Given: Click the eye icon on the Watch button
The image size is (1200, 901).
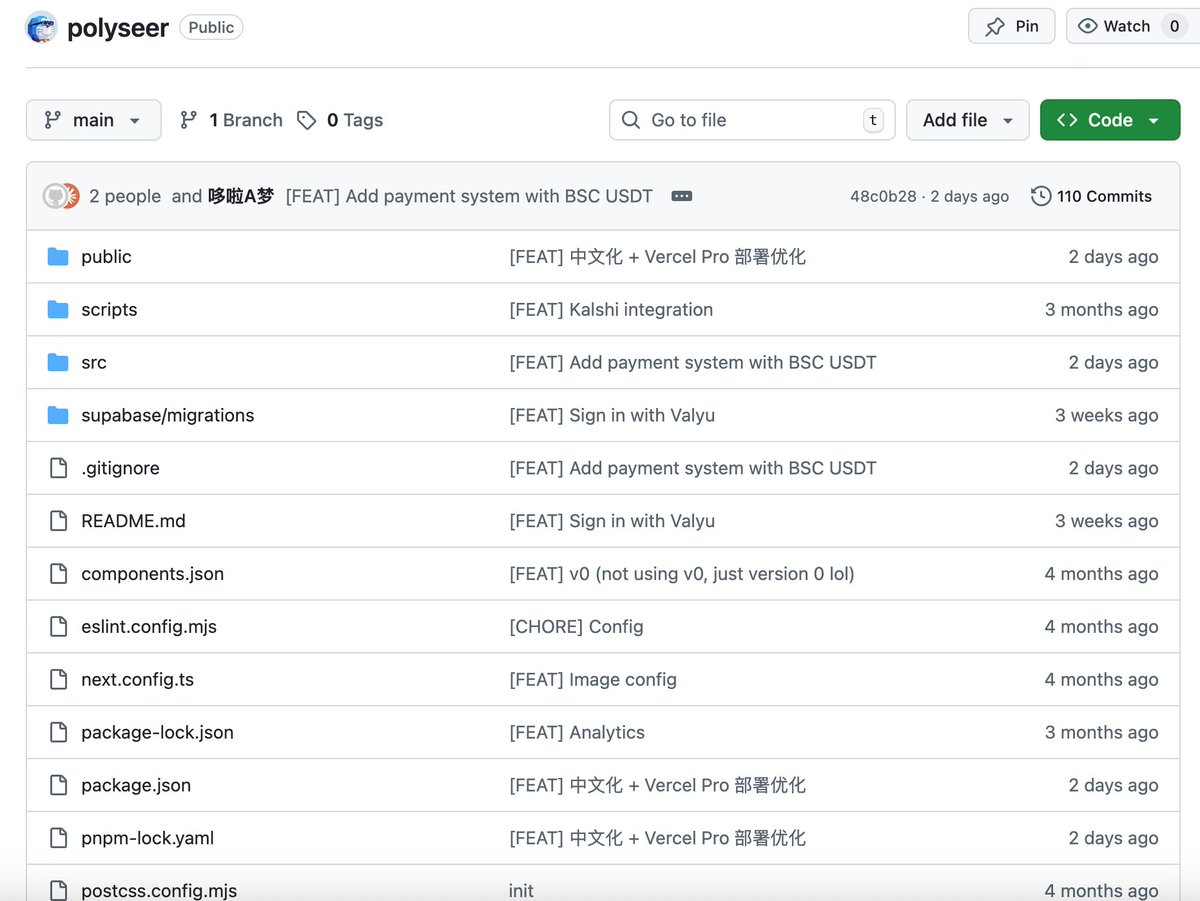Looking at the screenshot, I should (x=1090, y=26).
